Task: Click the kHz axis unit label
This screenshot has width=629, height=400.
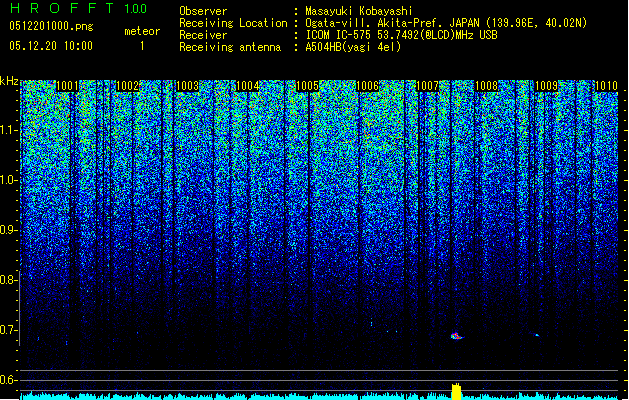Action: [9, 81]
